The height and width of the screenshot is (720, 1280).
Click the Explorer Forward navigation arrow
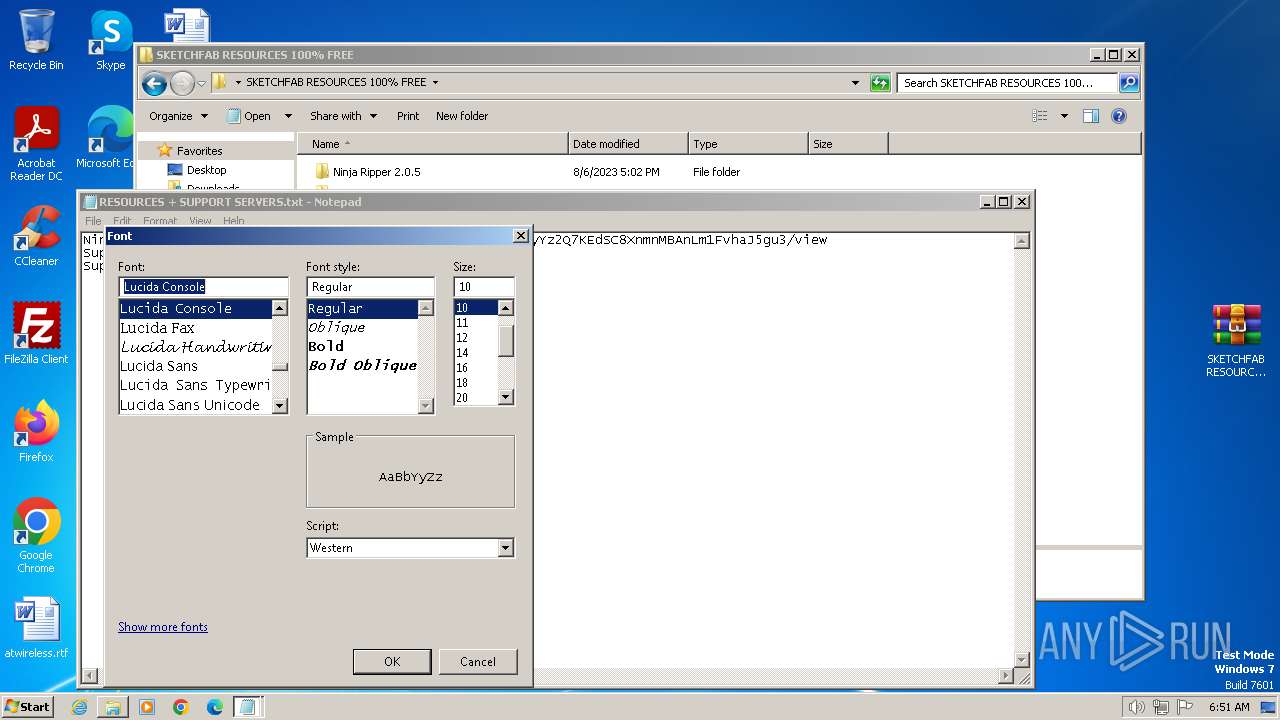click(x=182, y=83)
